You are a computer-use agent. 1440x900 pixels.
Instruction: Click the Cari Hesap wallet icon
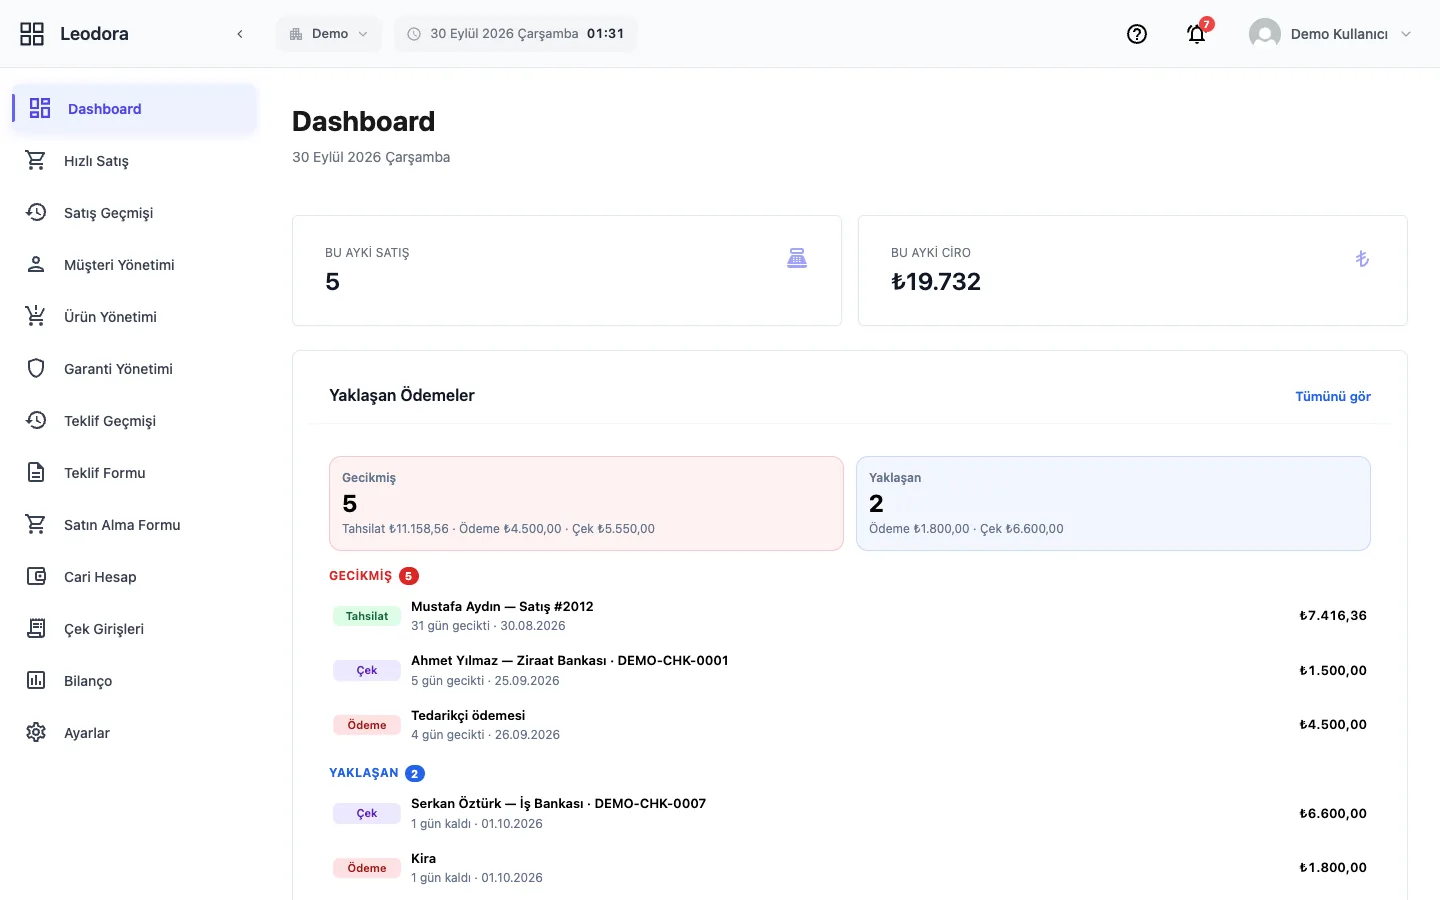pos(36,576)
